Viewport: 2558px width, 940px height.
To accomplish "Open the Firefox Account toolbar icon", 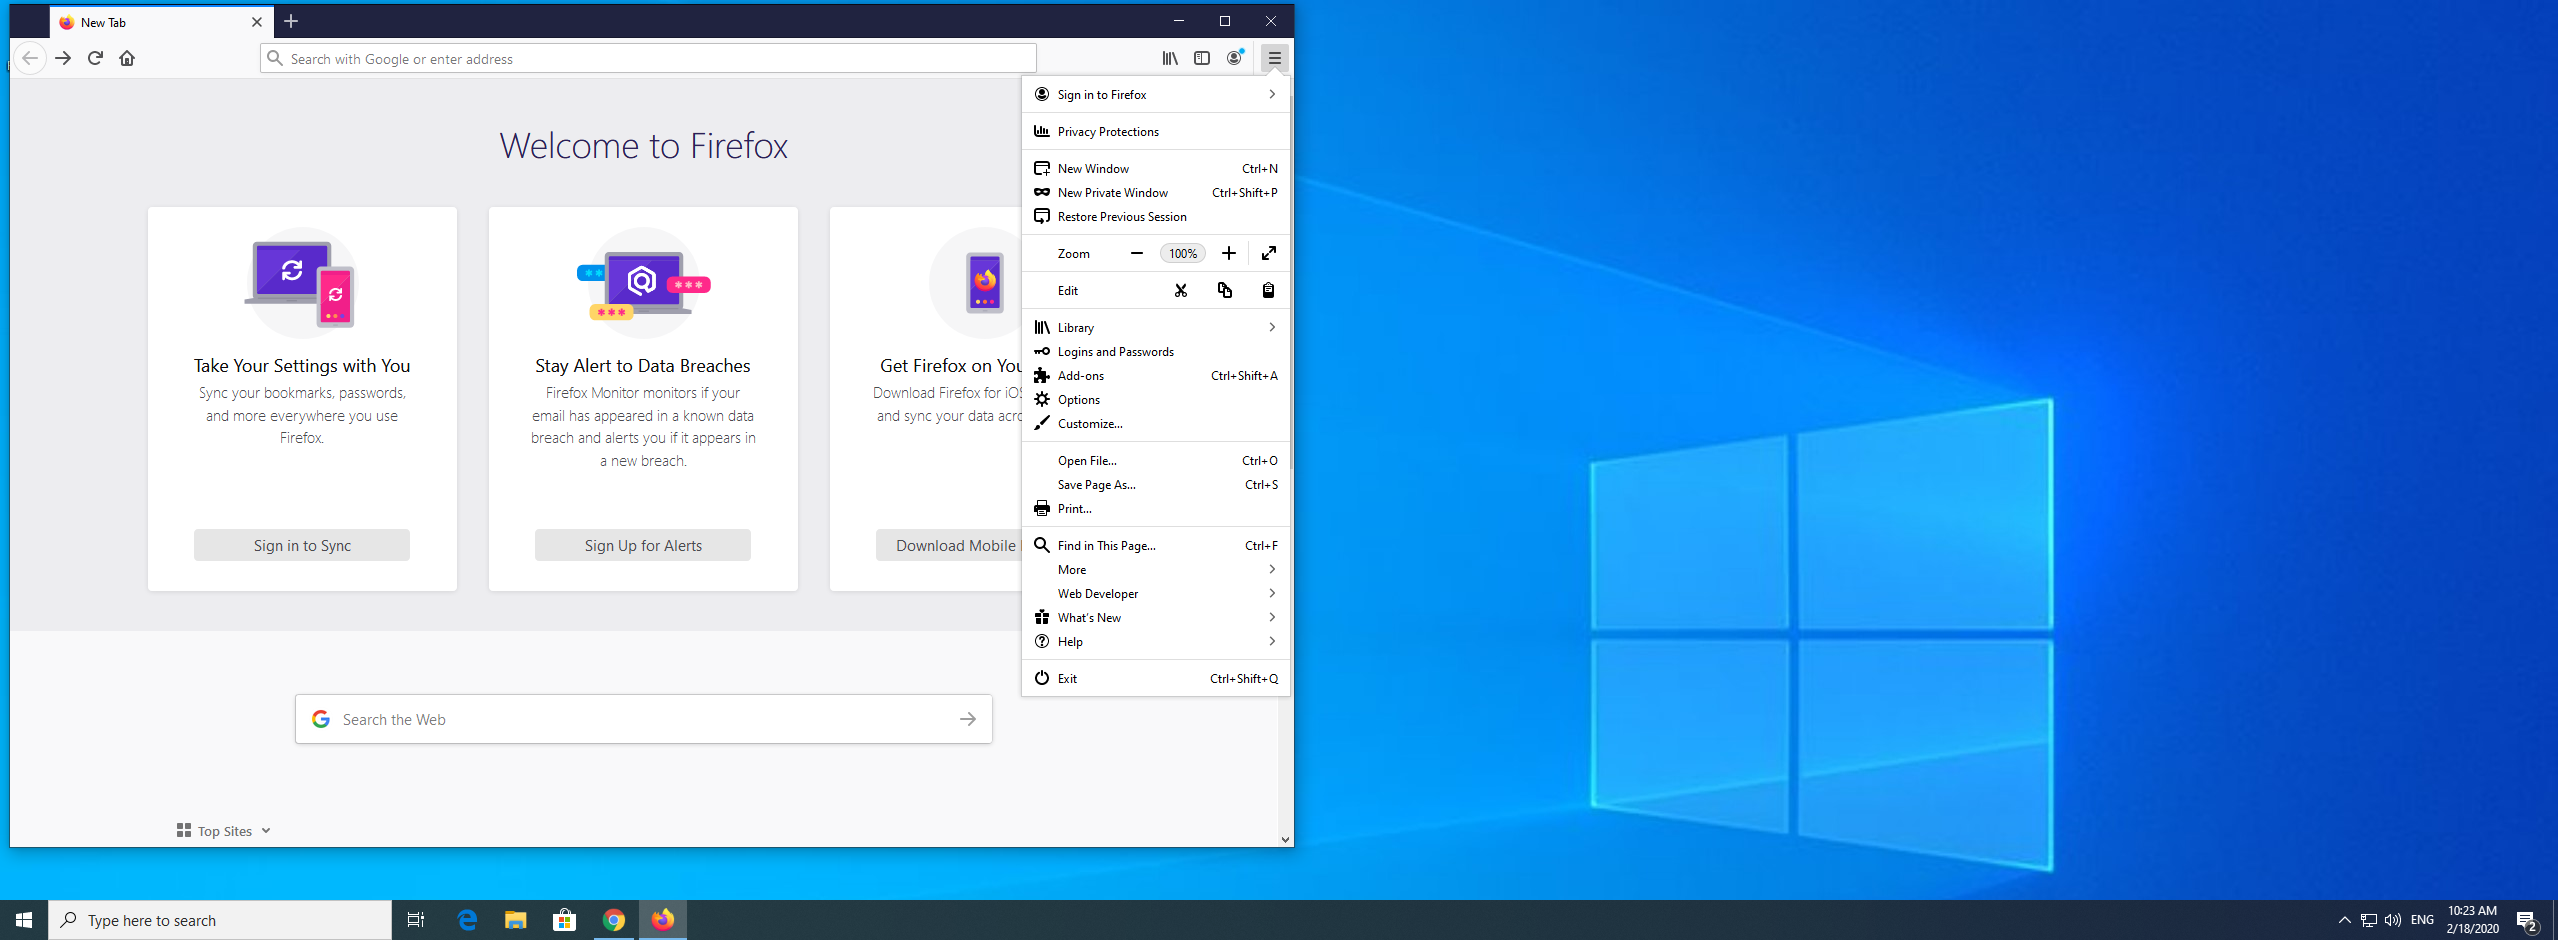I will click(1235, 58).
